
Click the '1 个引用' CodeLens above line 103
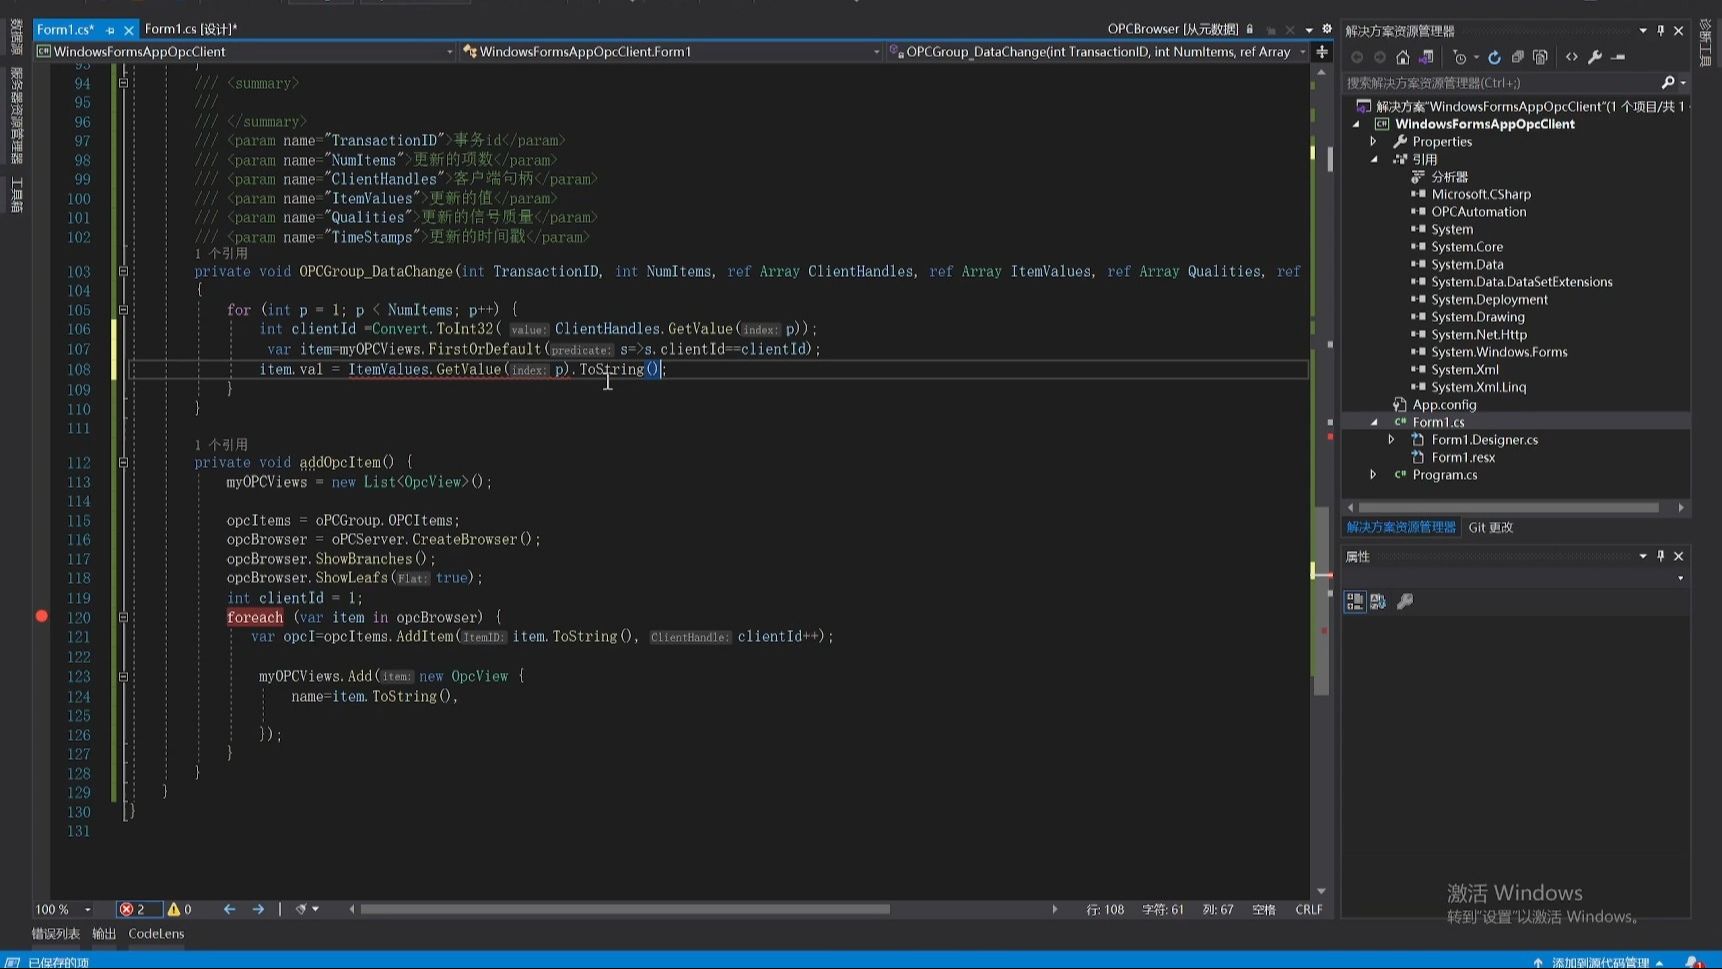(221, 254)
